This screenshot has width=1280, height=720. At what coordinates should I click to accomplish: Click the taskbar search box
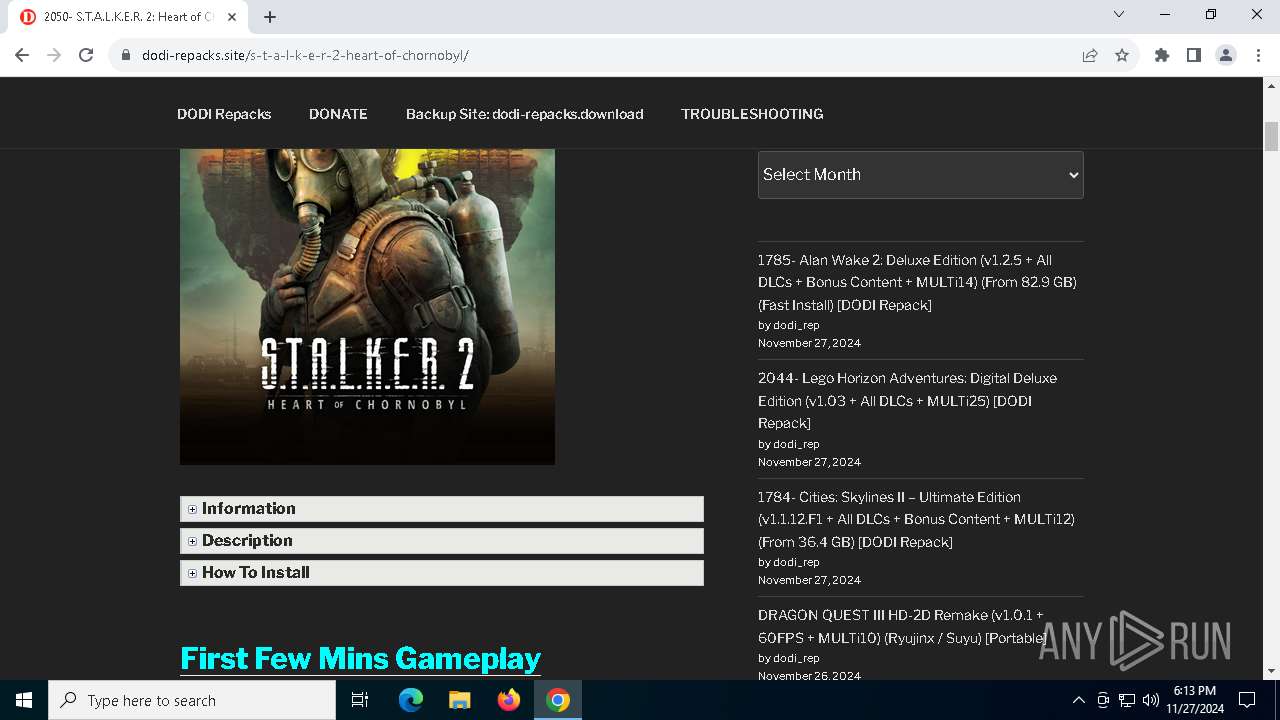point(192,700)
